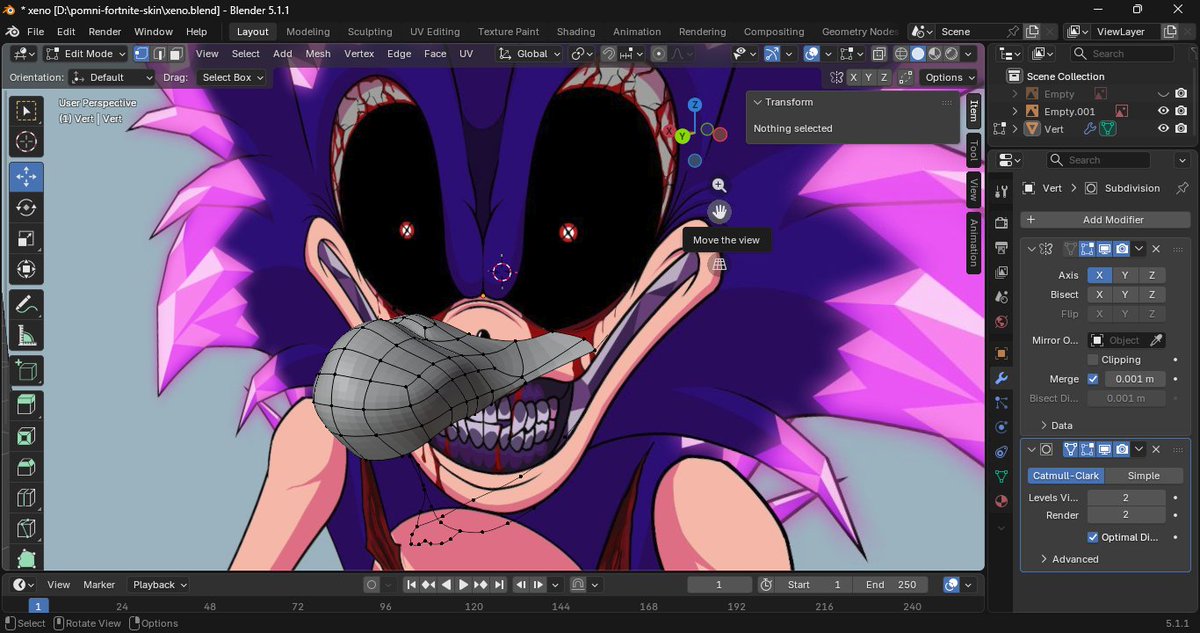
Task: Click the hand pan view gizmo
Action: 719,212
